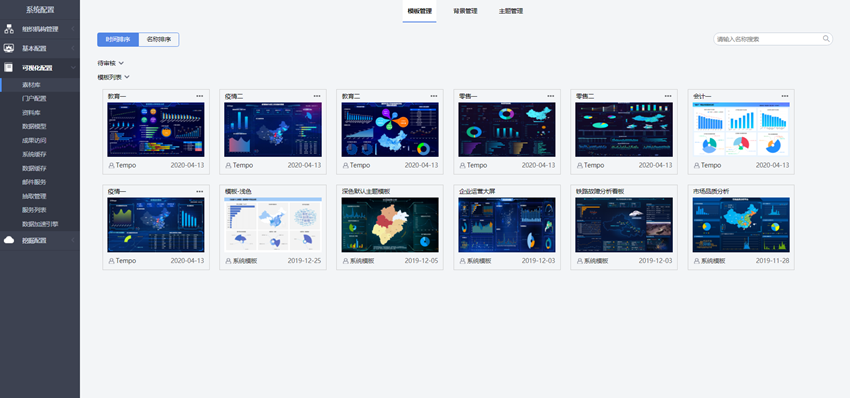The image size is (850, 398).
Task: Switch sorting to 名称排序
Action: pyautogui.click(x=159, y=40)
